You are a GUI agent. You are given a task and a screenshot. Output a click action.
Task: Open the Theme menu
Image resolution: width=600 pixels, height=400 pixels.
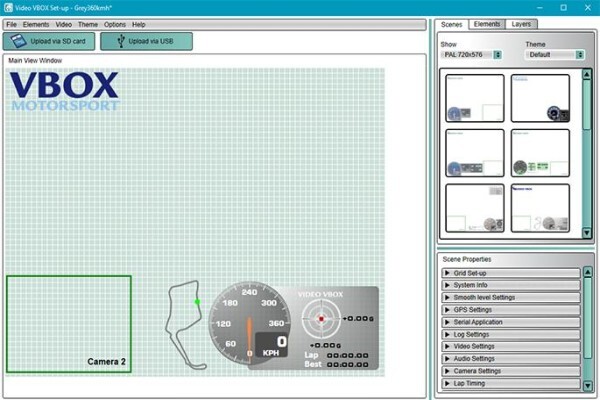pos(88,24)
